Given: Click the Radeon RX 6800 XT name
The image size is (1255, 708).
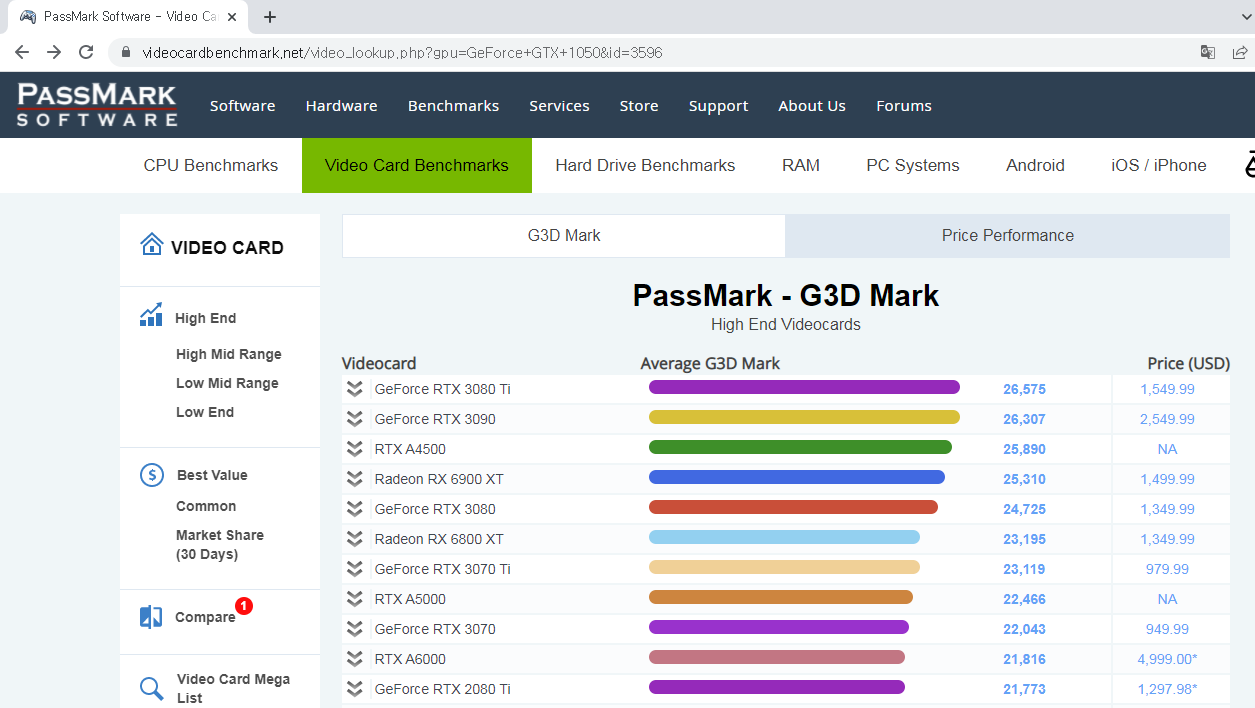Looking at the screenshot, I should point(439,539).
